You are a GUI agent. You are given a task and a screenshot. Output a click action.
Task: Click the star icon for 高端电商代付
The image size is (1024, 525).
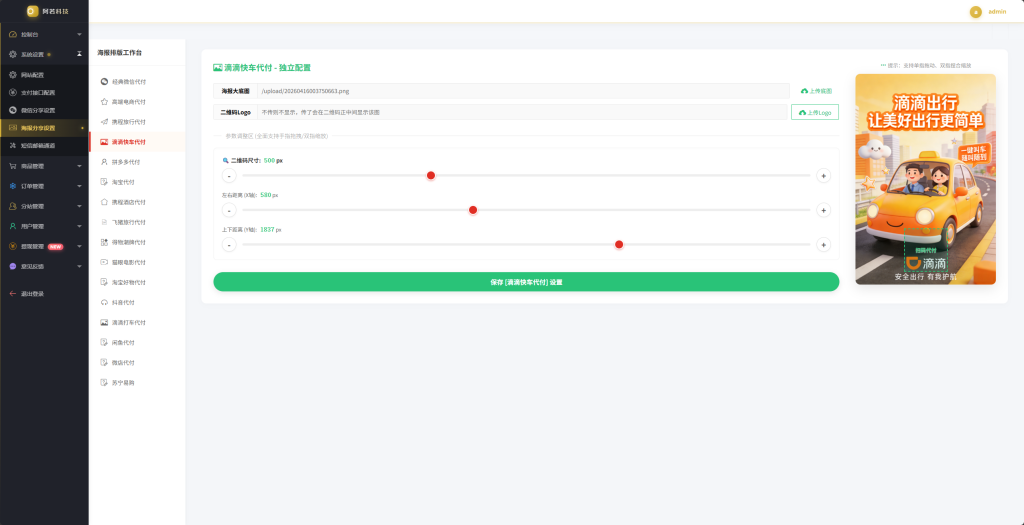[x=104, y=102]
